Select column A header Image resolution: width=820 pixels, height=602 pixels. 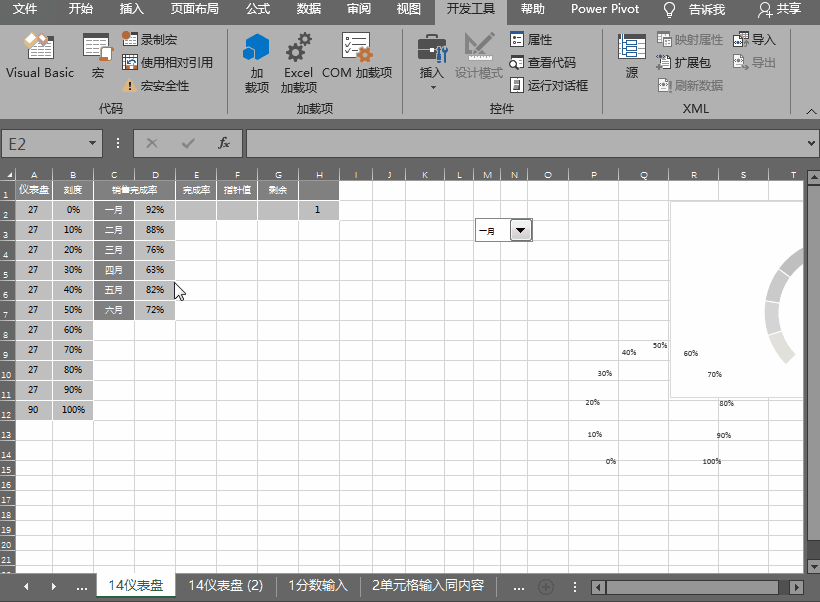[34, 175]
